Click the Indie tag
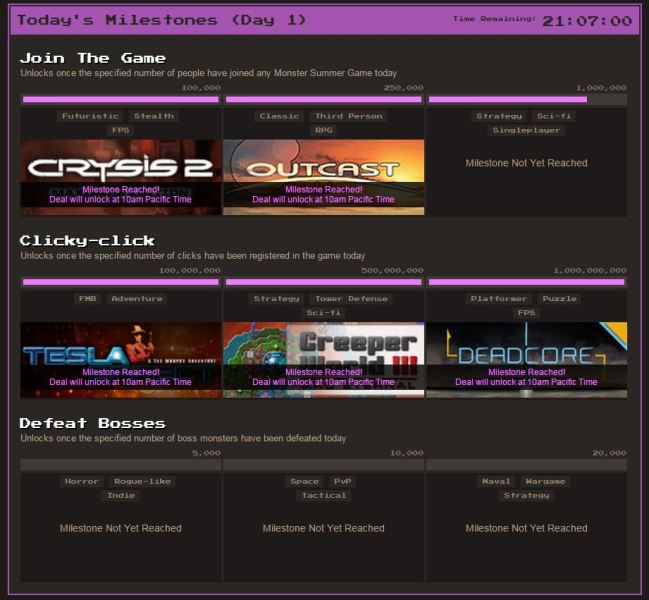 pyautogui.click(x=121, y=496)
